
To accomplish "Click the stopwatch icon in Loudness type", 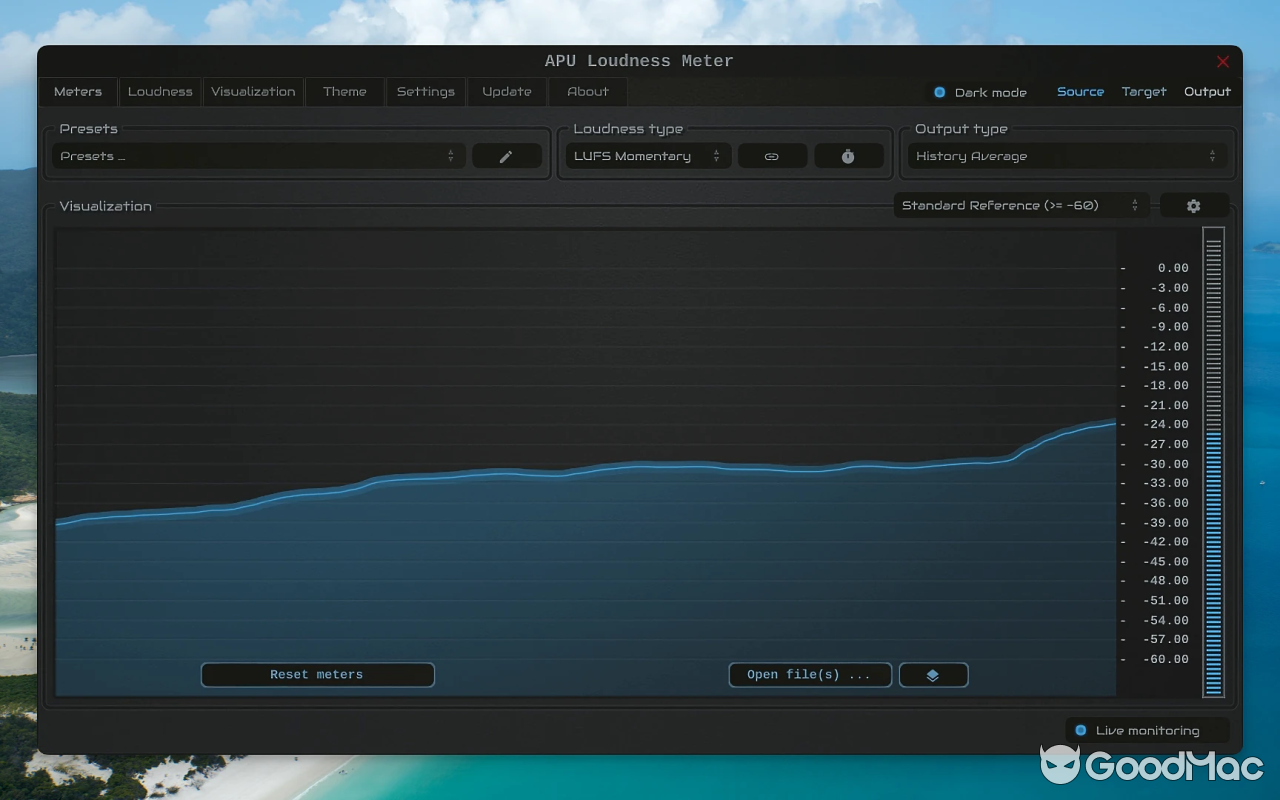I will (x=848, y=155).
